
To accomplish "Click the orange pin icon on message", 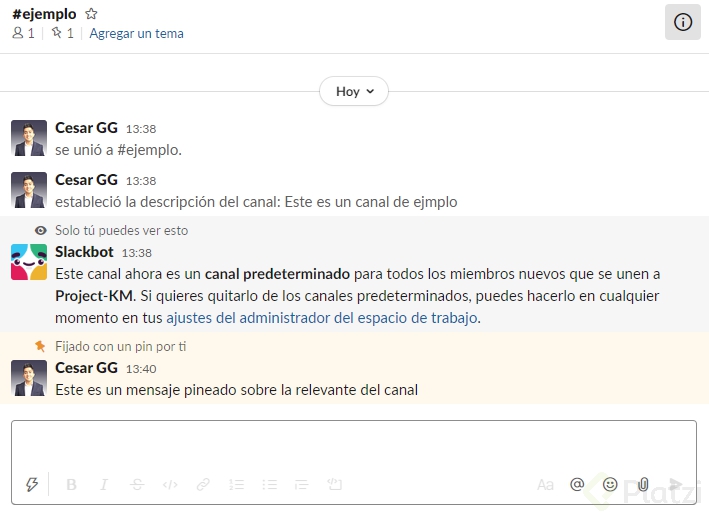I will (x=40, y=346).
